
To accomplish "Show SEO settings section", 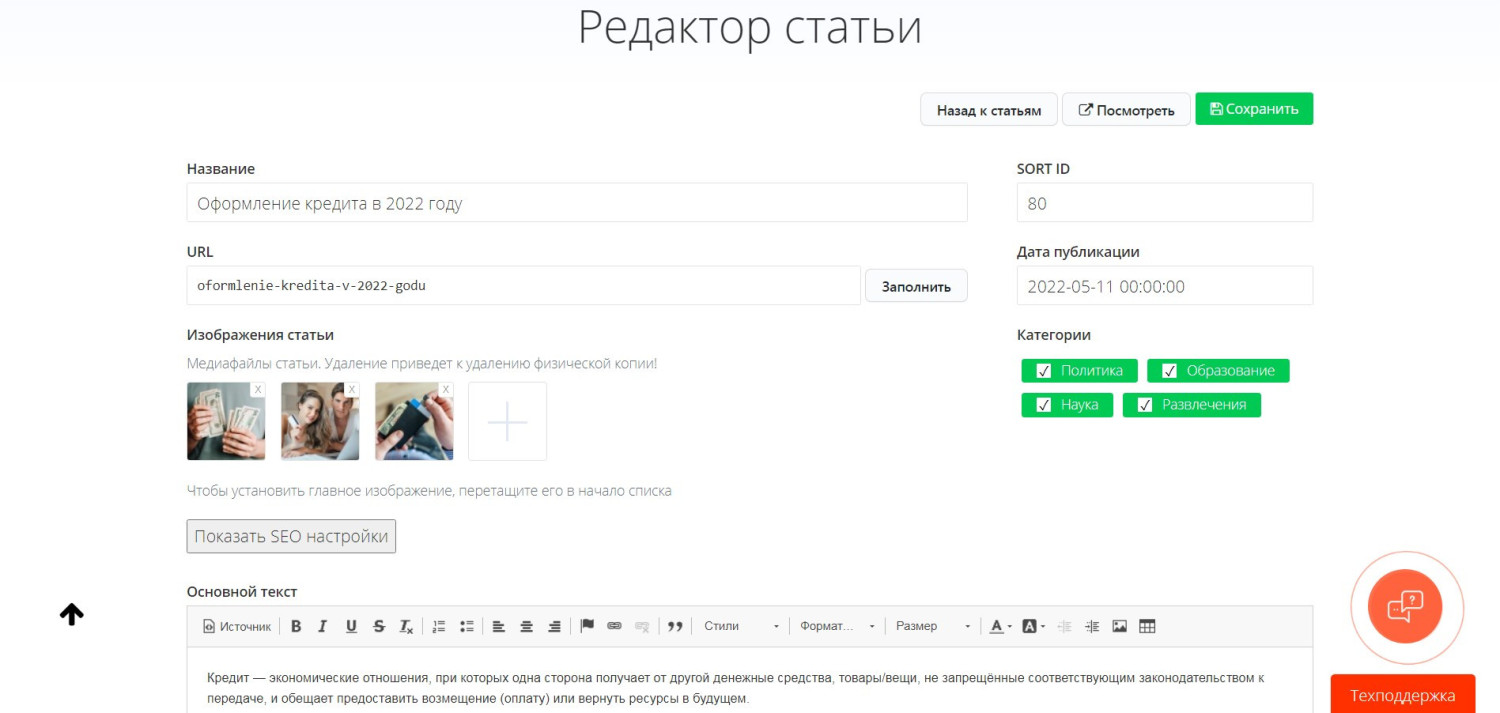I will pos(291,536).
